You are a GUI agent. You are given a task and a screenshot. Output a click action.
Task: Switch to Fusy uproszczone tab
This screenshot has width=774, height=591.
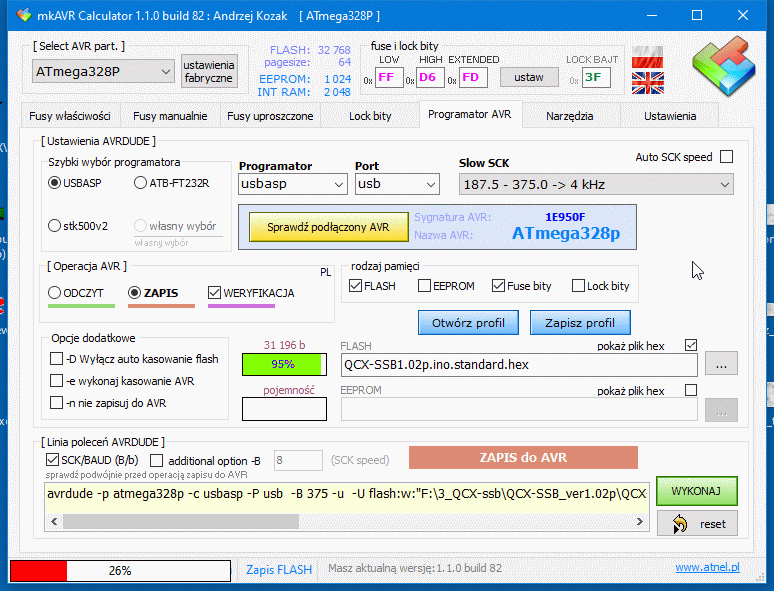pos(270,116)
